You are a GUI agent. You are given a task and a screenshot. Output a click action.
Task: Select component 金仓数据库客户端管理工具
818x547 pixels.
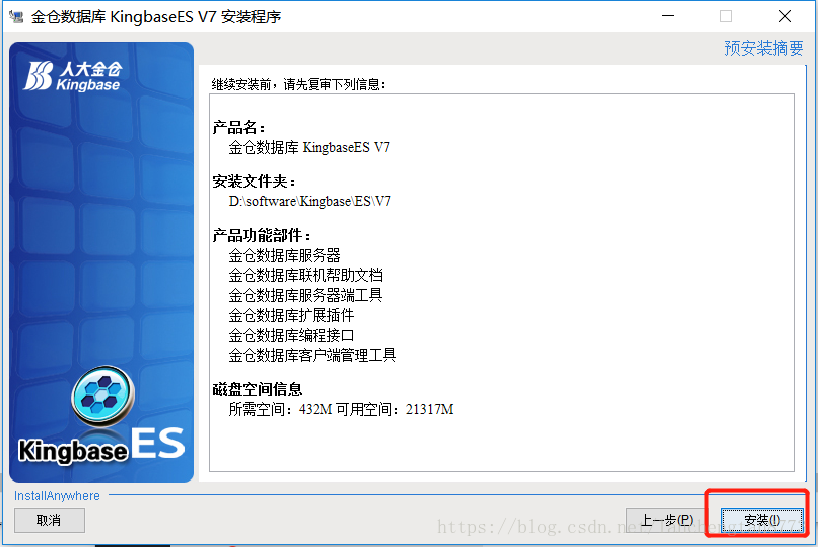[x=312, y=355]
